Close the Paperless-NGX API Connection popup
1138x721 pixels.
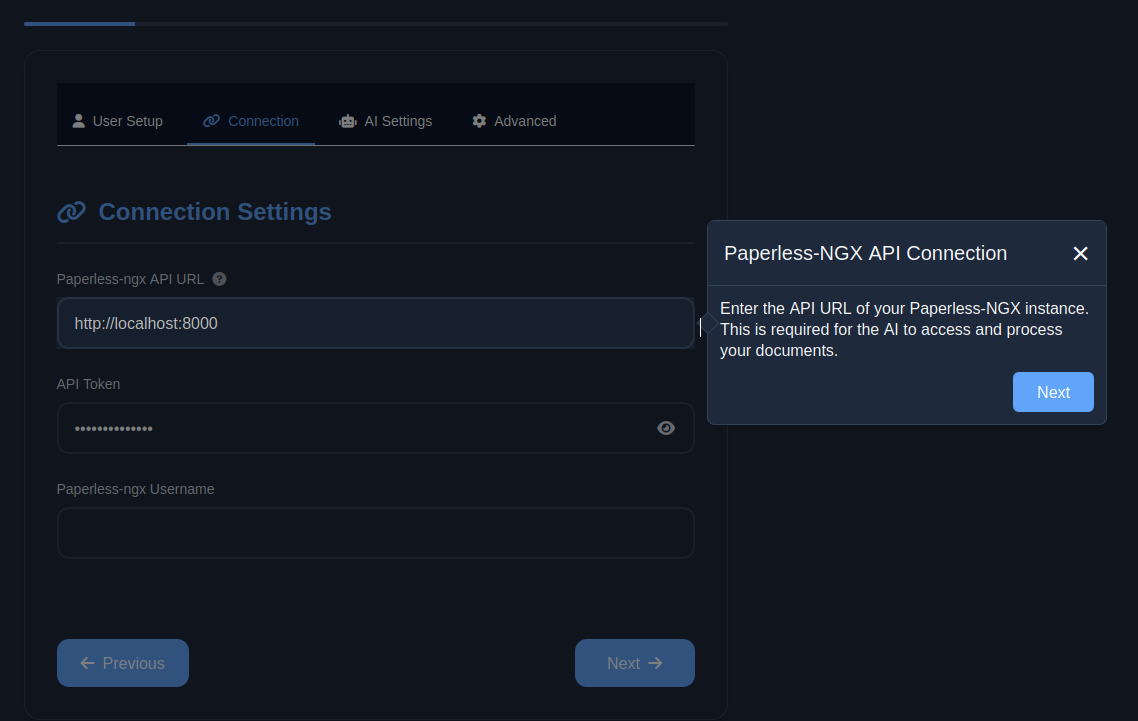1080,254
